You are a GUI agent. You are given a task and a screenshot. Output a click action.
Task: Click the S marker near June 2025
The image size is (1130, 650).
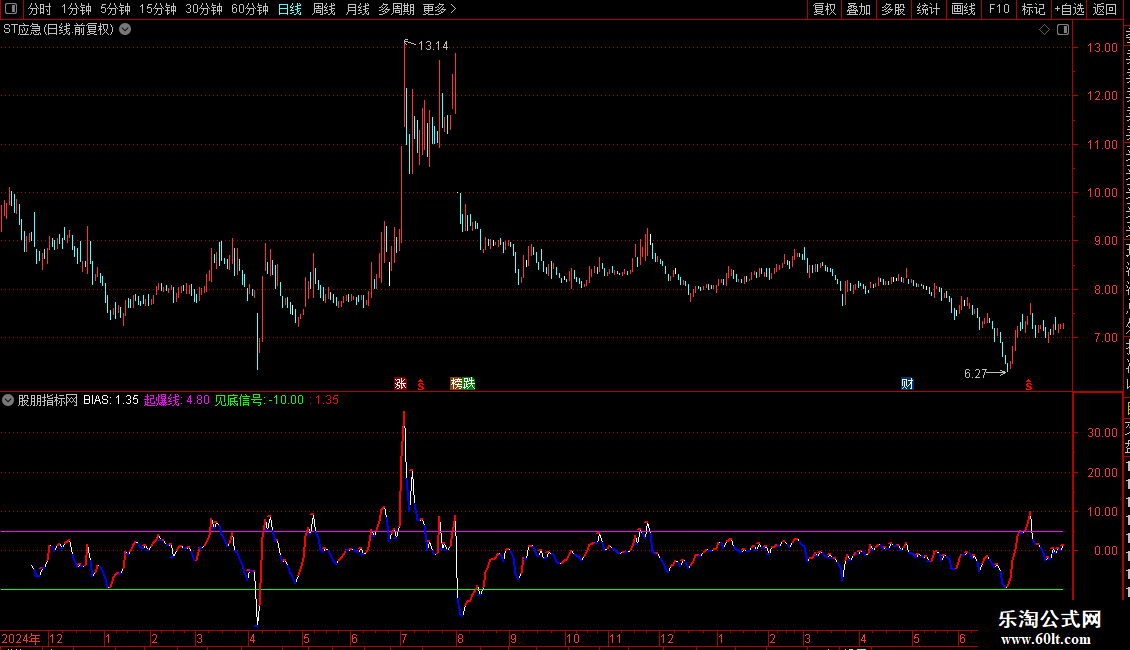pyautogui.click(x=1028, y=385)
